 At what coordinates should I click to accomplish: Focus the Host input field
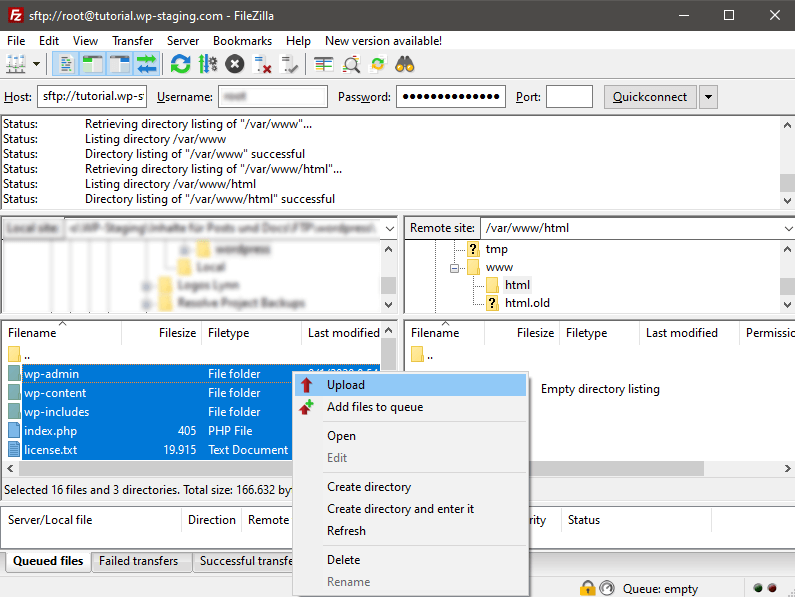click(92, 96)
